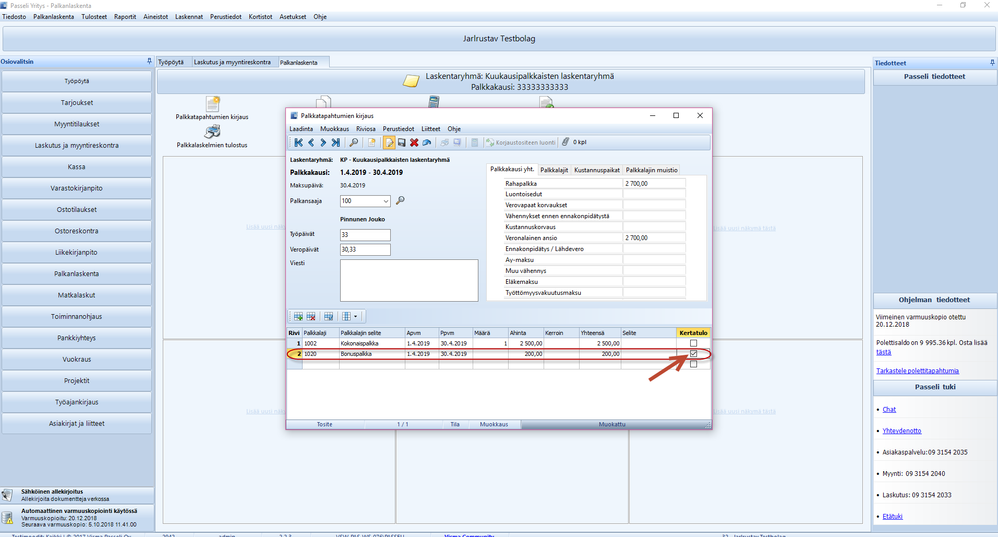Screen dimensions: 998x537
Task: Pin the Tiedotteet panel
Action: pyautogui.click(x=992, y=62)
